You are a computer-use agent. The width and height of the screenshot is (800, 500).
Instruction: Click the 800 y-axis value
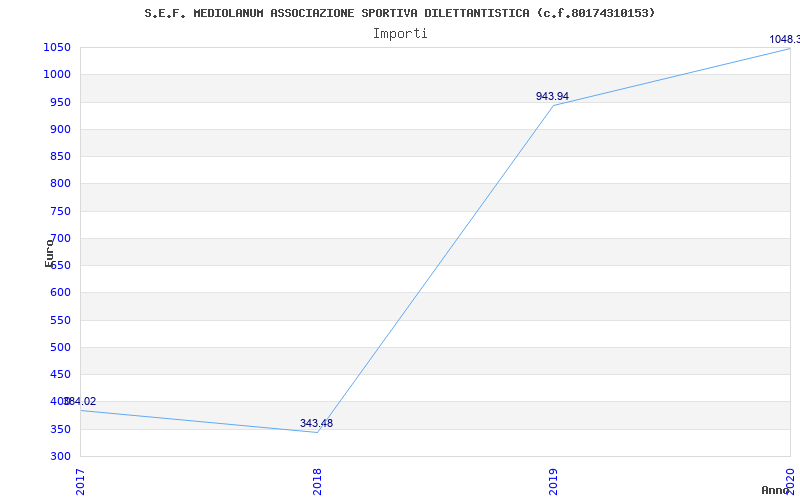[60, 184]
